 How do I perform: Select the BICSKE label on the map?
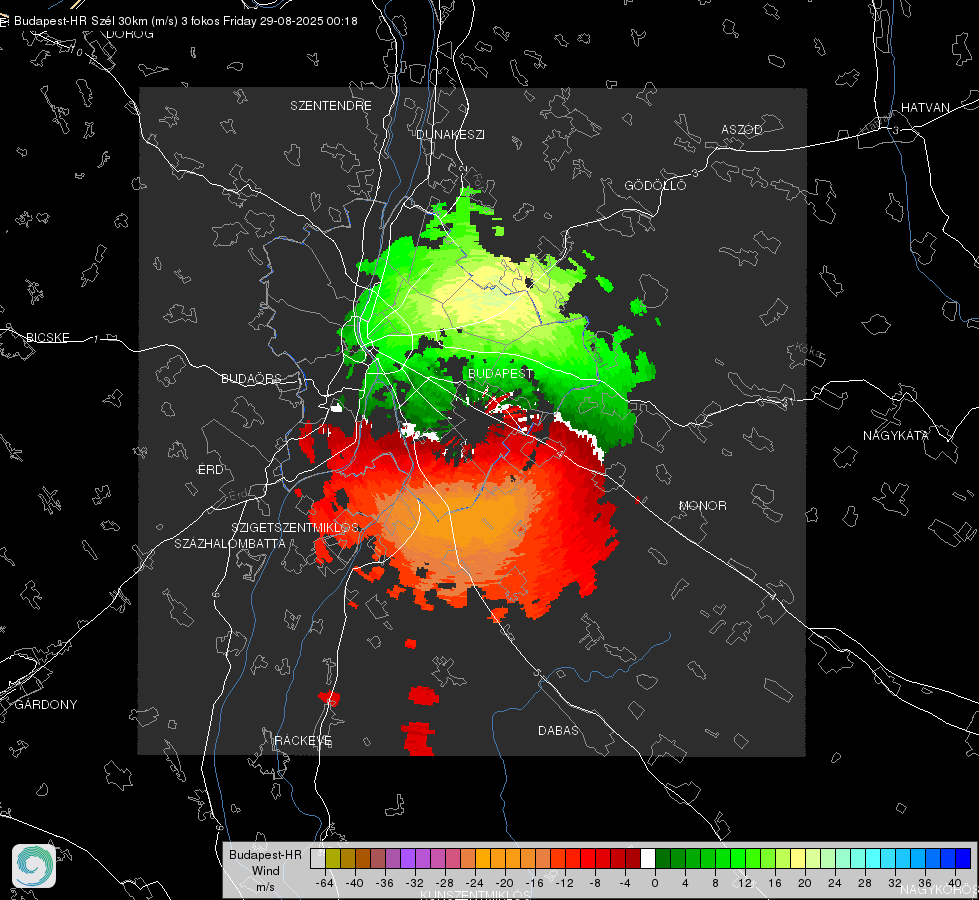[x=47, y=338]
